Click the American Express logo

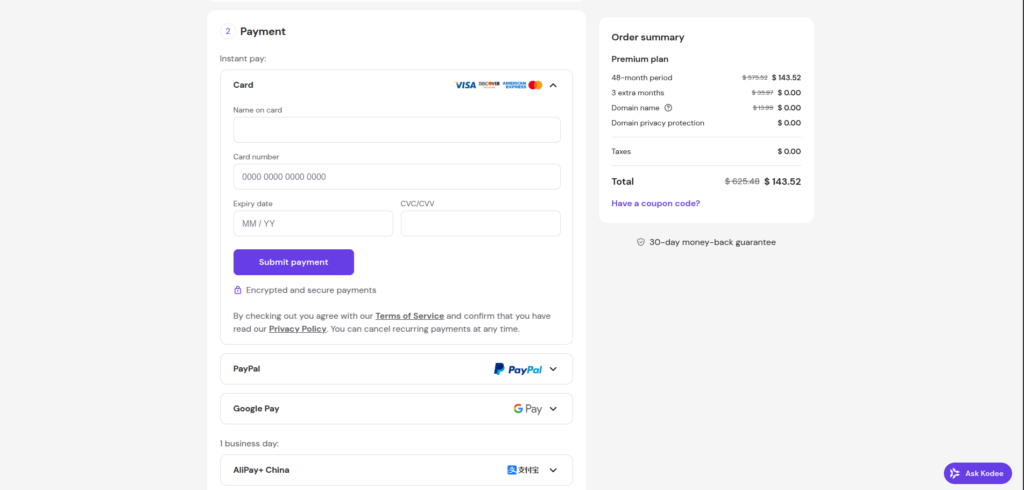(514, 85)
